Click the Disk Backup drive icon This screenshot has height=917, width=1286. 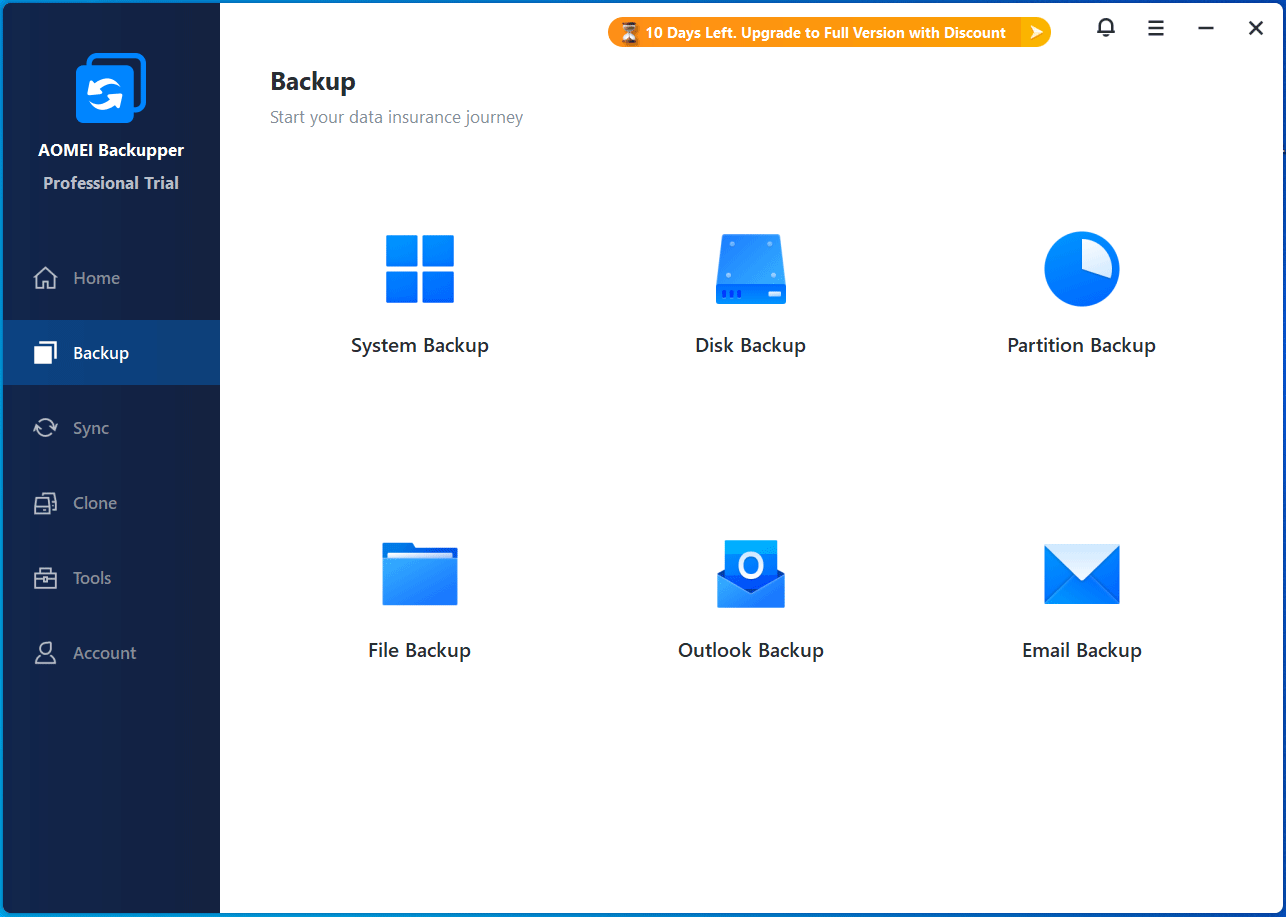tap(751, 269)
